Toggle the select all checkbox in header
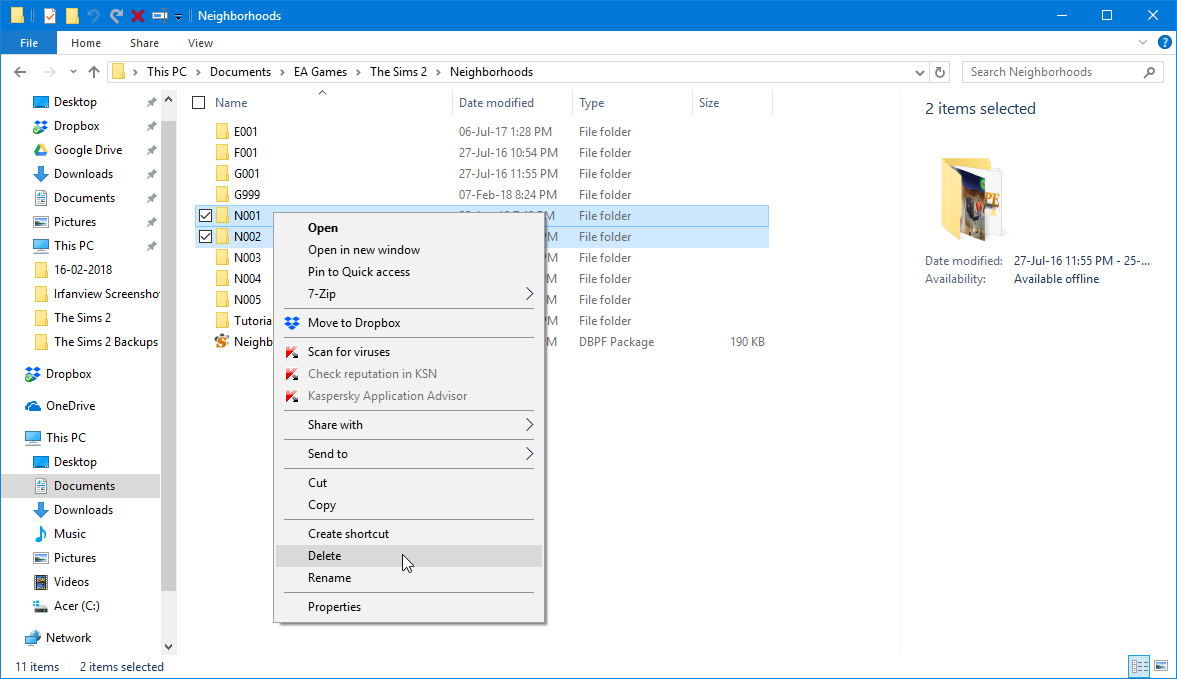 pos(198,103)
